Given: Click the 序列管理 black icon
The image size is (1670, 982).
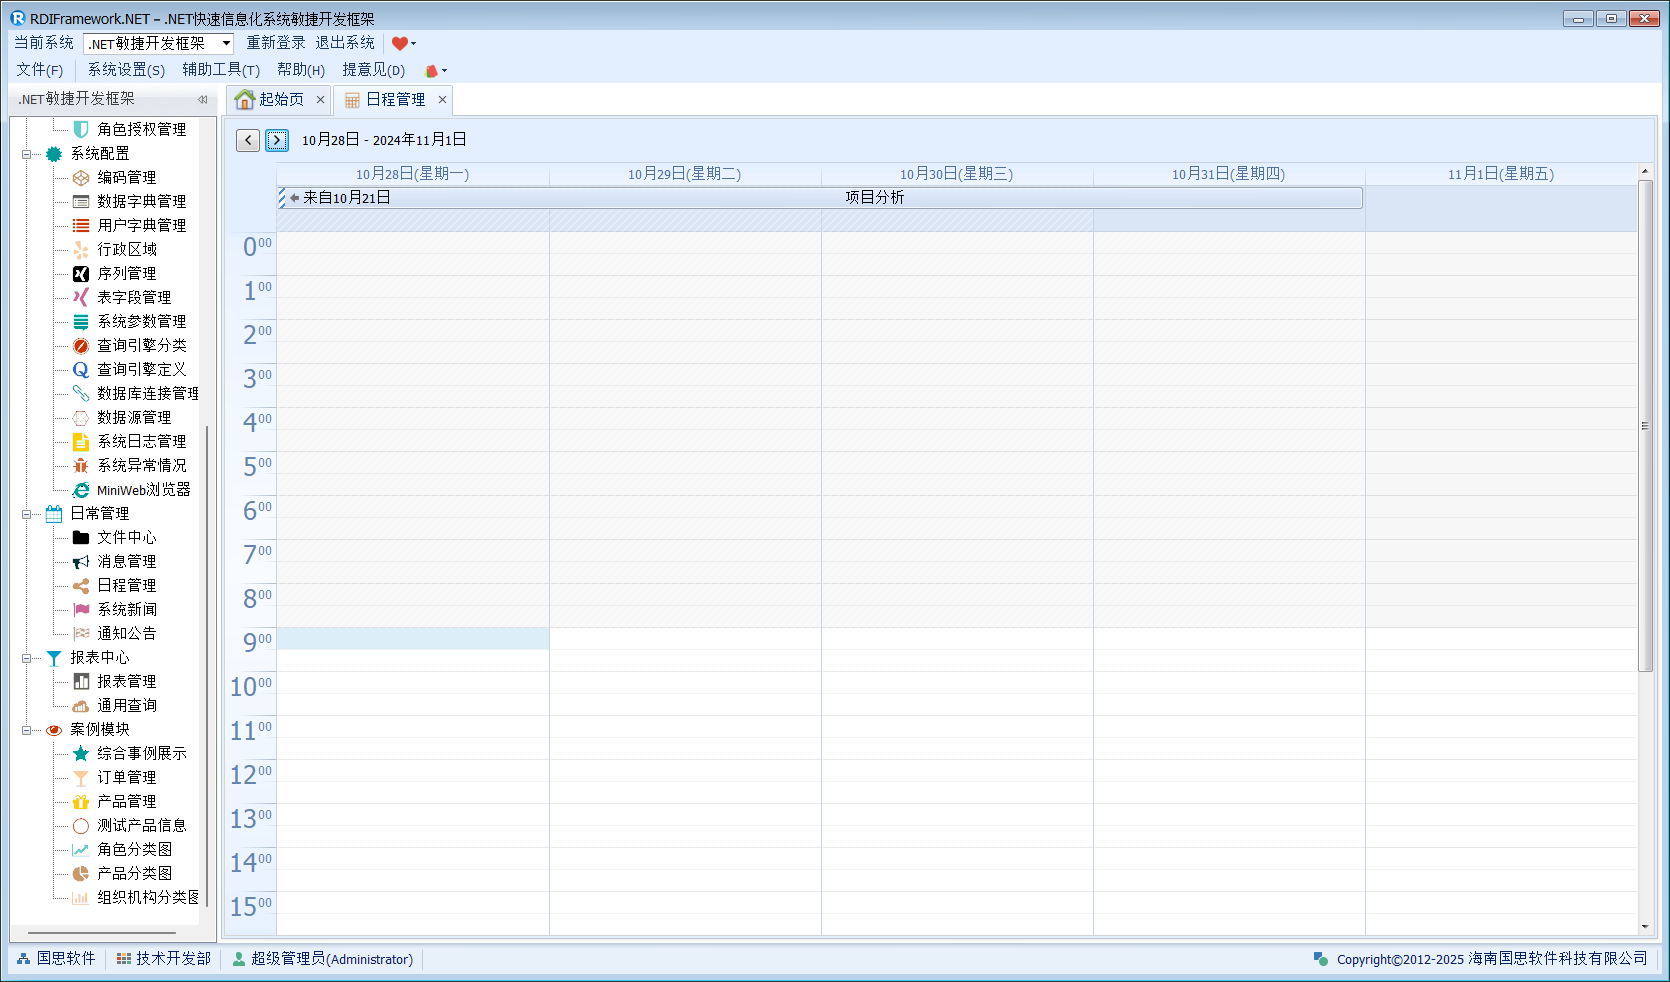Looking at the screenshot, I should click(x=81, y=274).
